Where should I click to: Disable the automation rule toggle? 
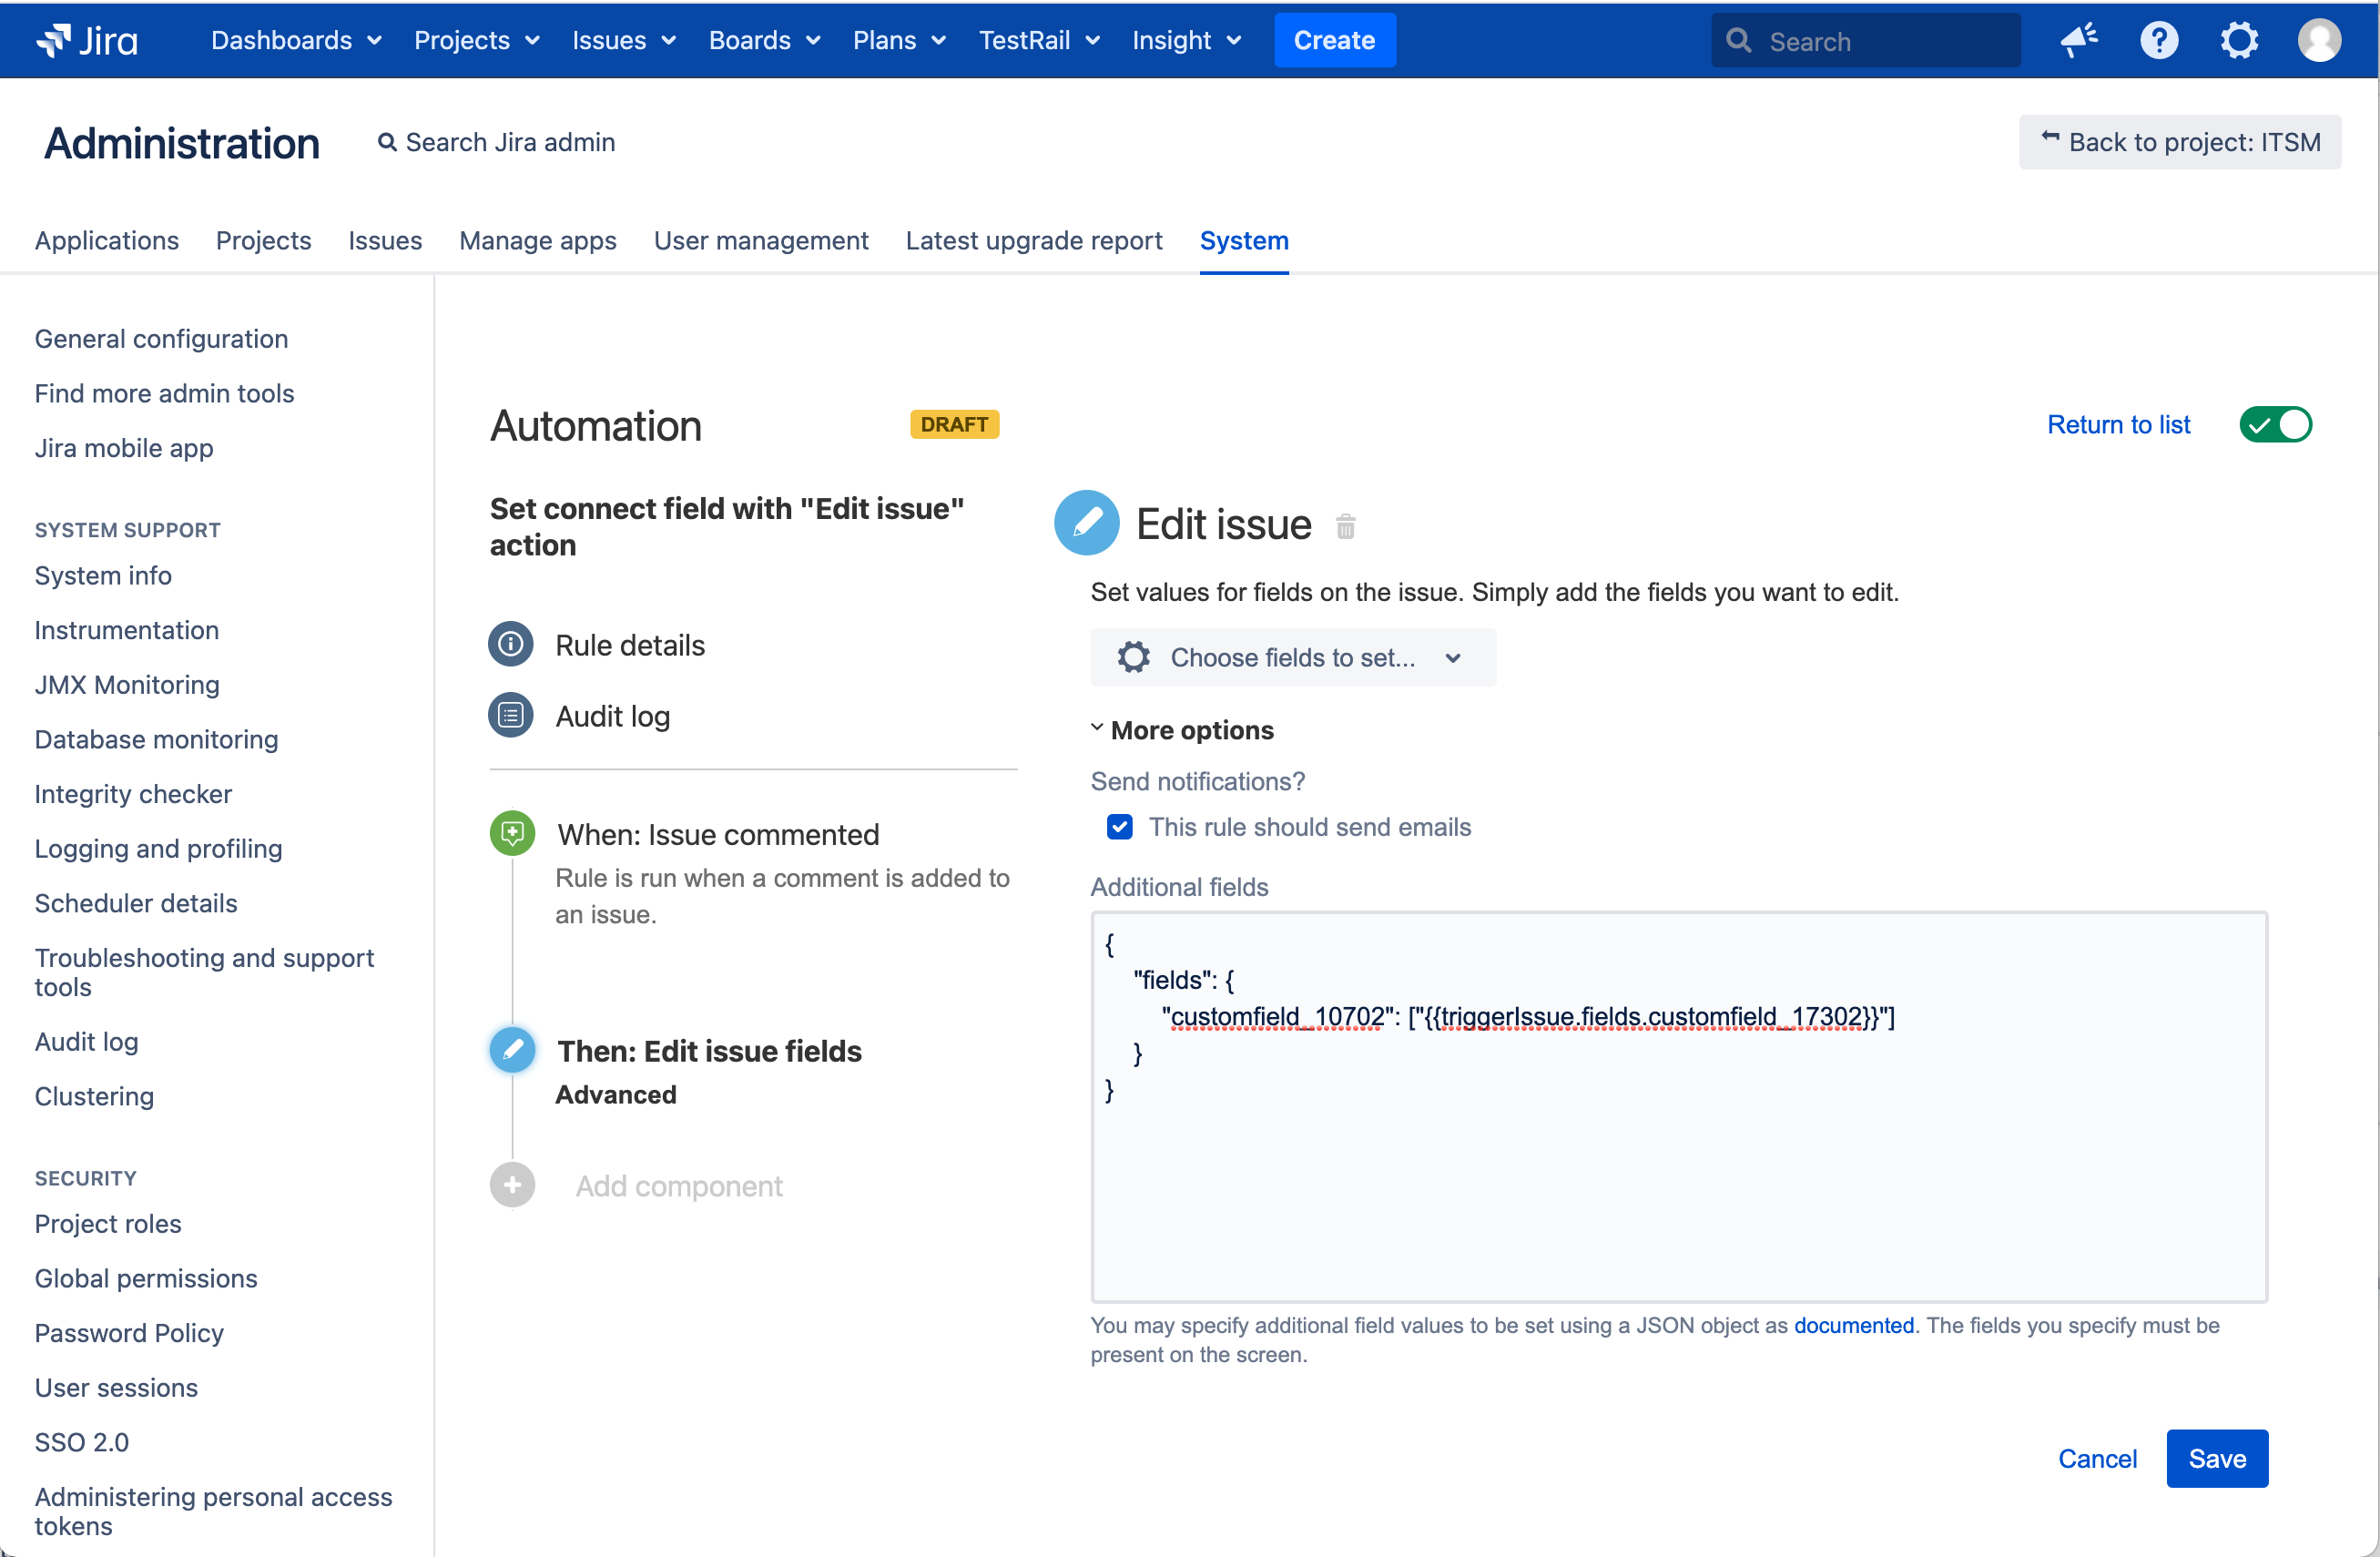[2275, 425]
